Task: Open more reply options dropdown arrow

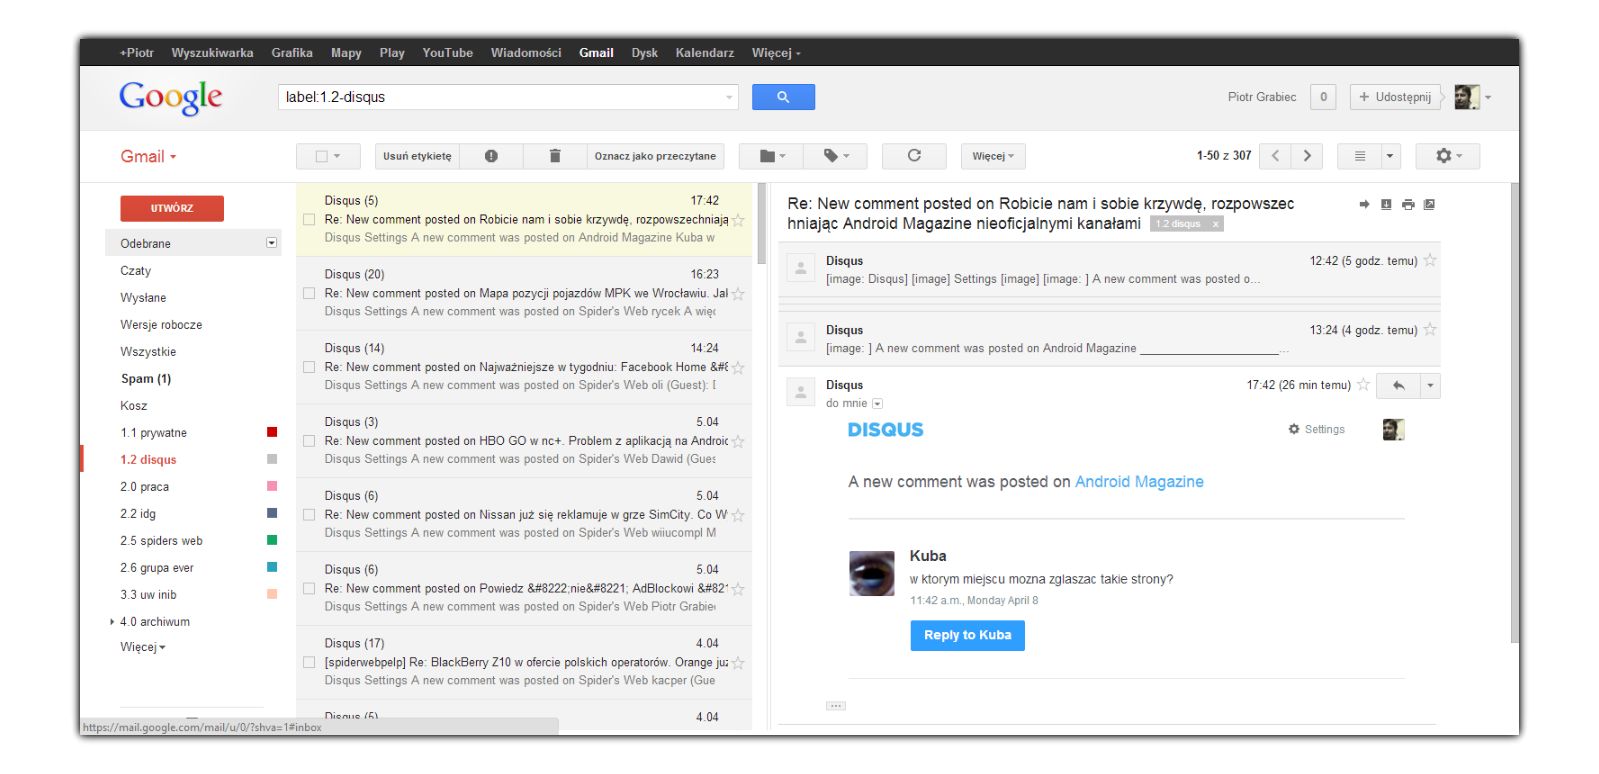Action: (1431, 385)
